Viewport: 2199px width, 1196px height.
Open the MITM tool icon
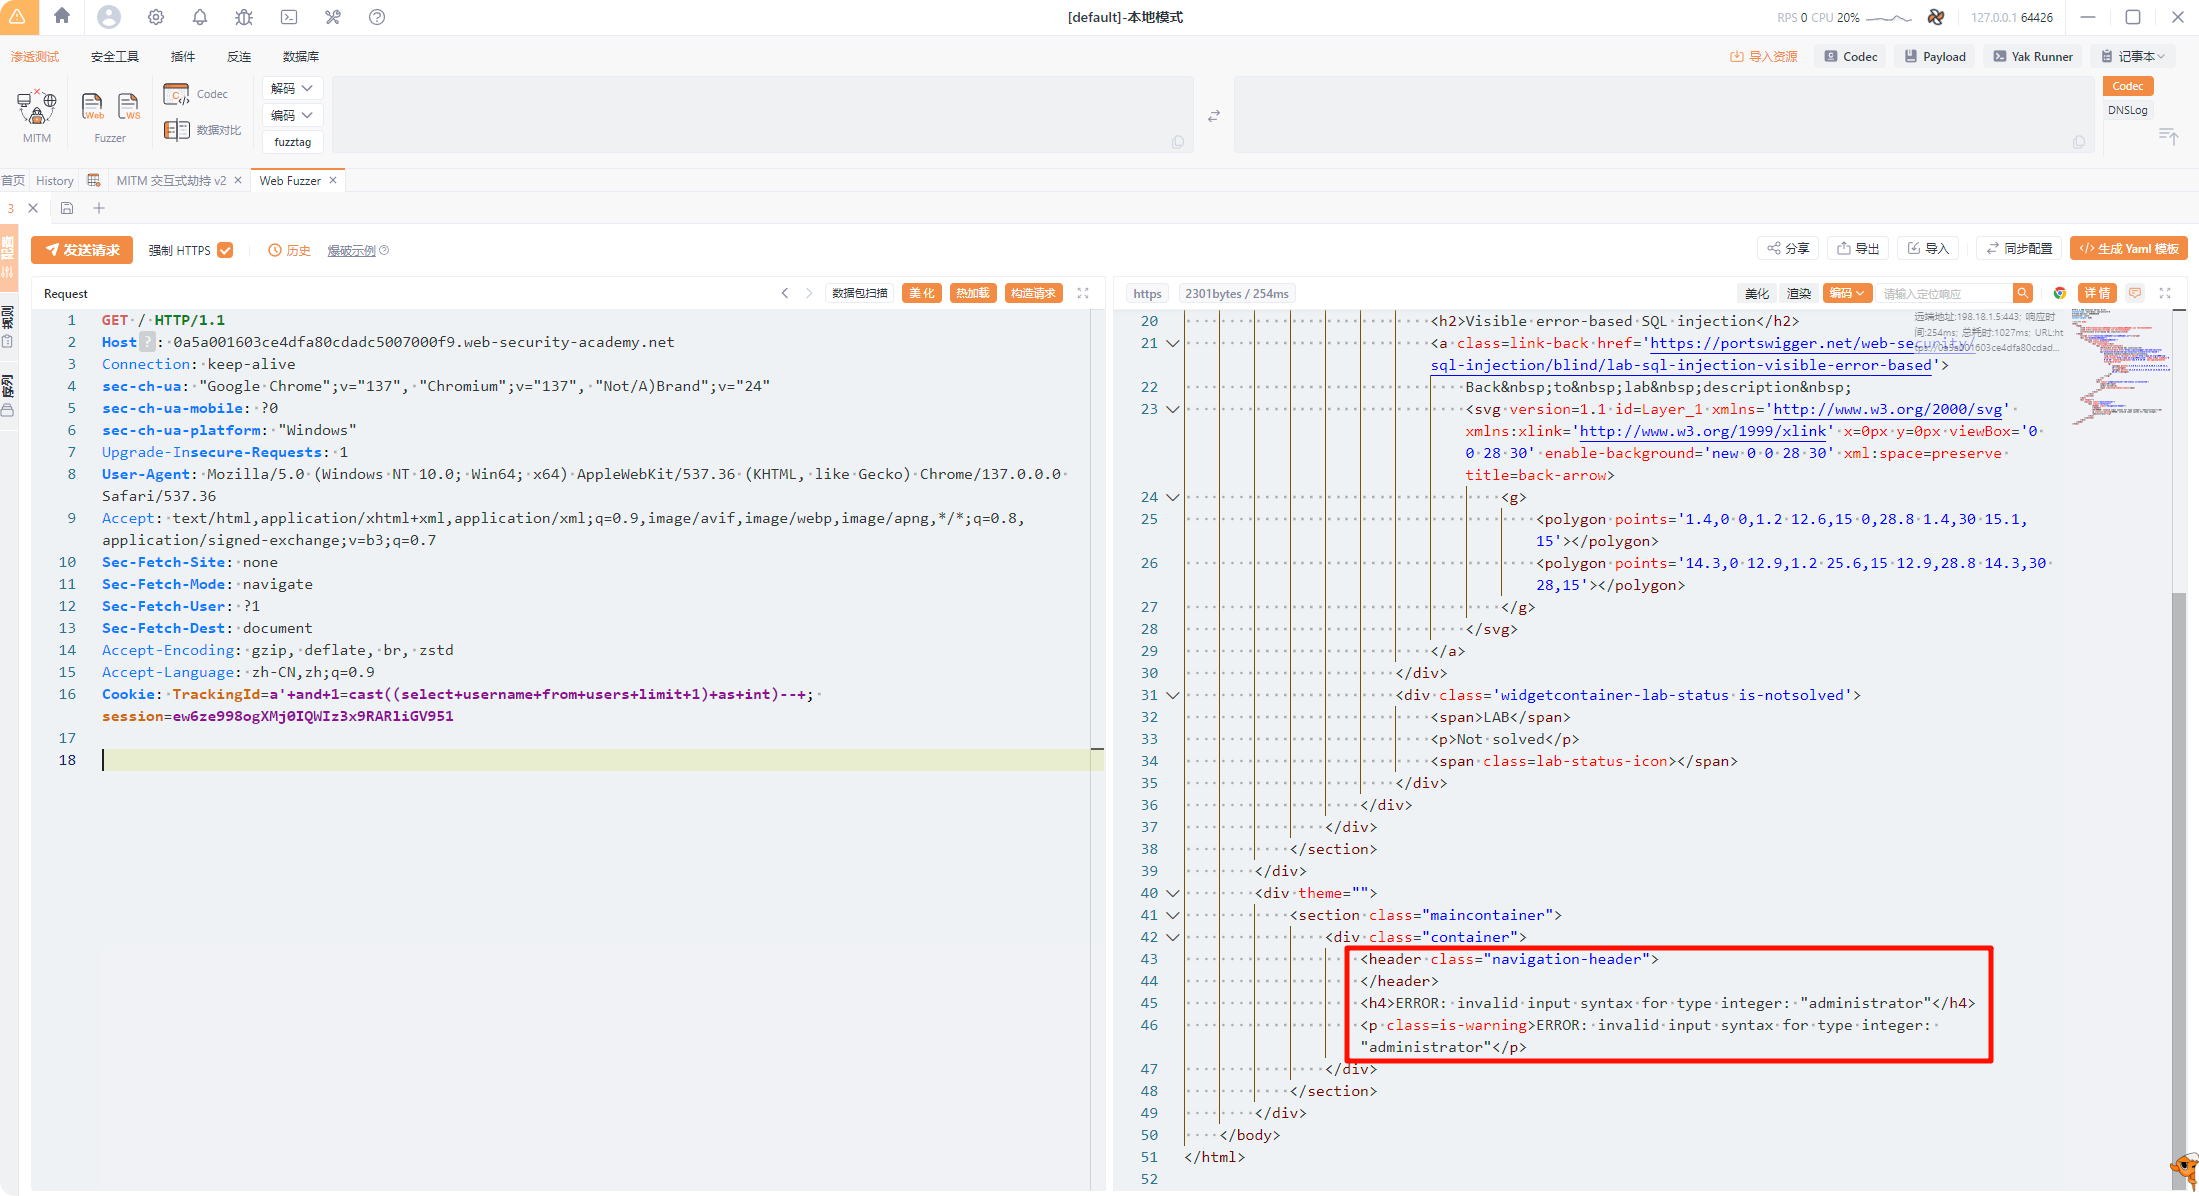[37, 107]
